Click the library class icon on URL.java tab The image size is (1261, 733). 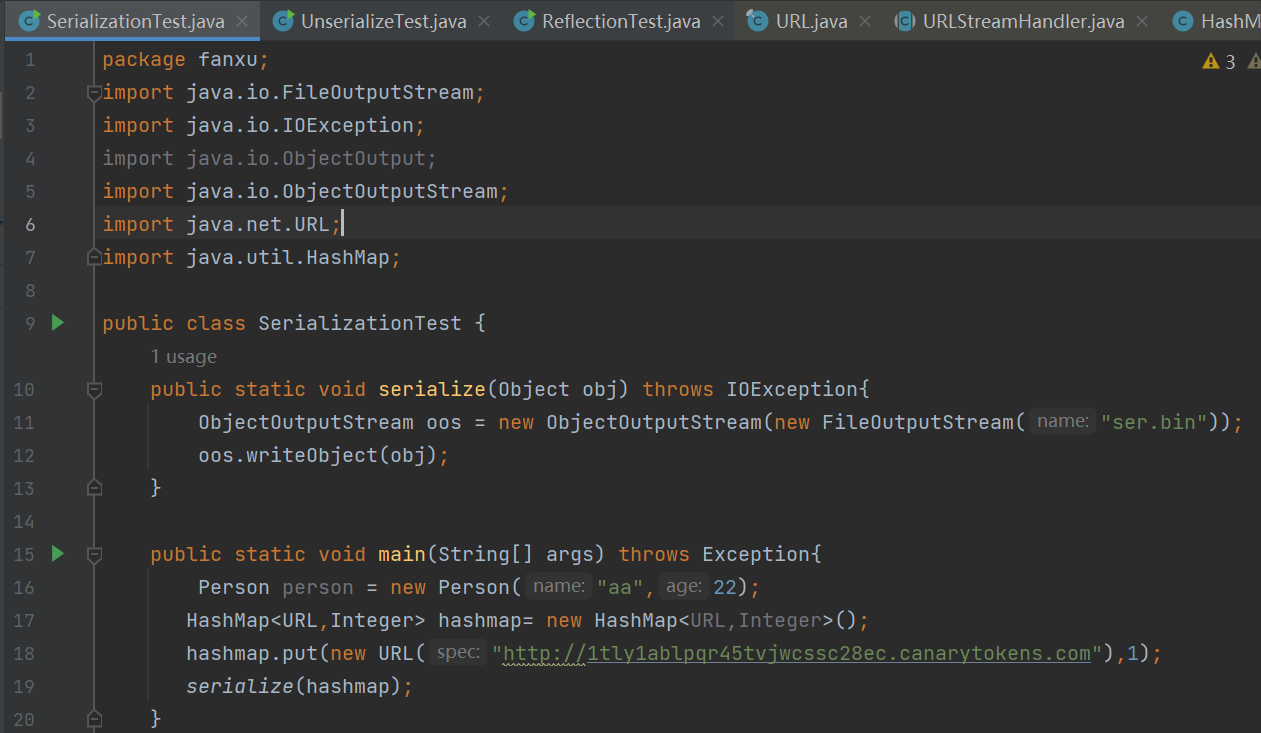click(x=757, y=21)
